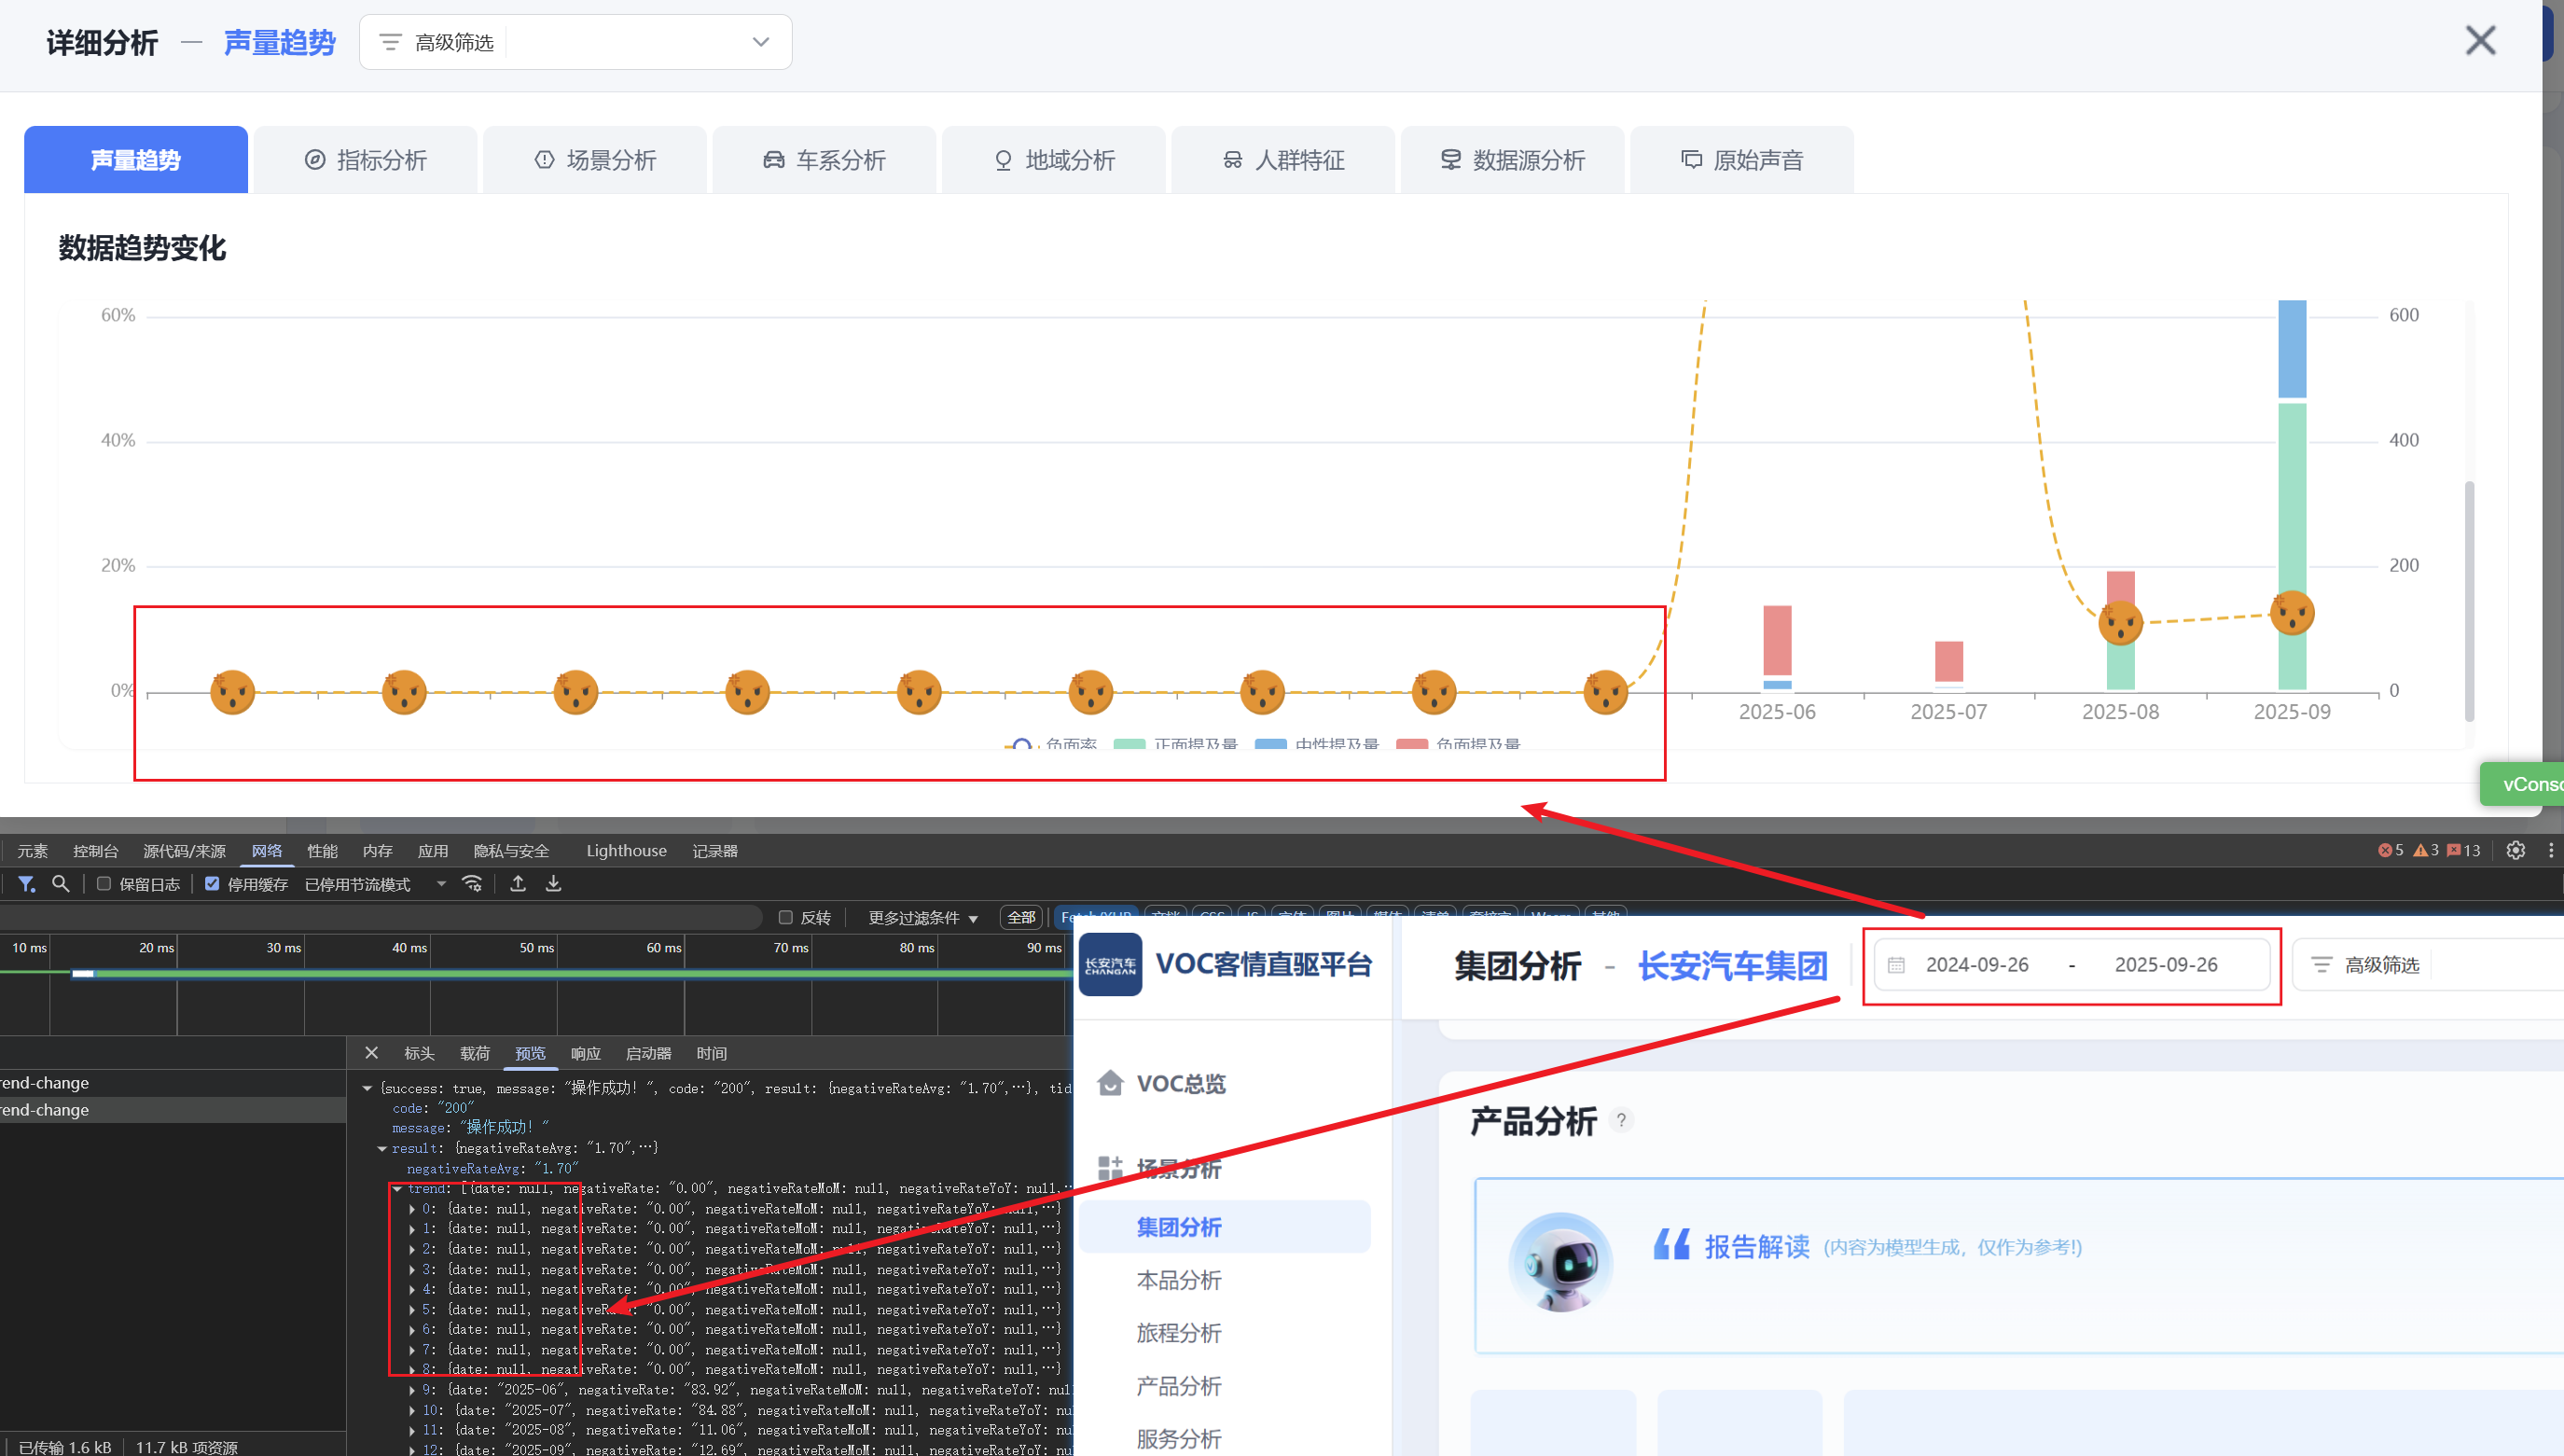
Task: Open 本品分析 in the sidebar
Action: point(1178,1280)
